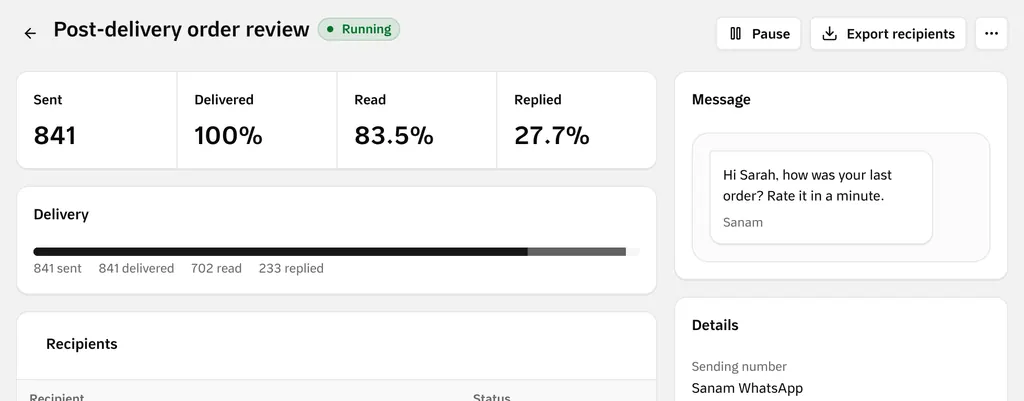Click the 841 delivered label
Image resolution: width=1024 pixels, height=401 pixels.
click(136, 268)
